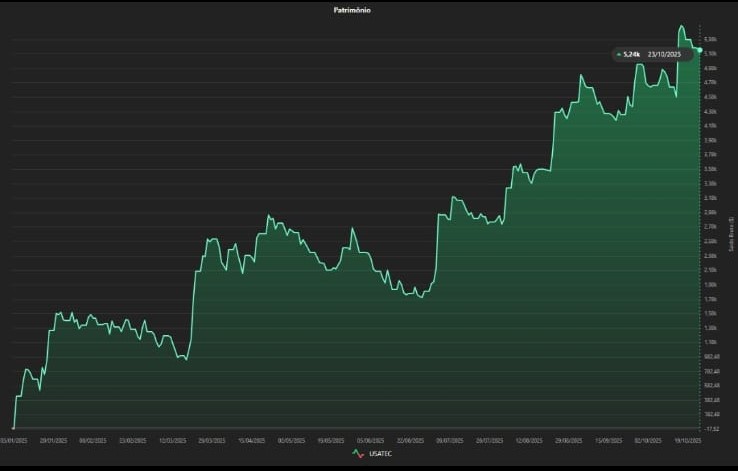Screen dimensions: 738x471
Task: Click the 5,24k value in the tooltip
Action: point(631,55)
